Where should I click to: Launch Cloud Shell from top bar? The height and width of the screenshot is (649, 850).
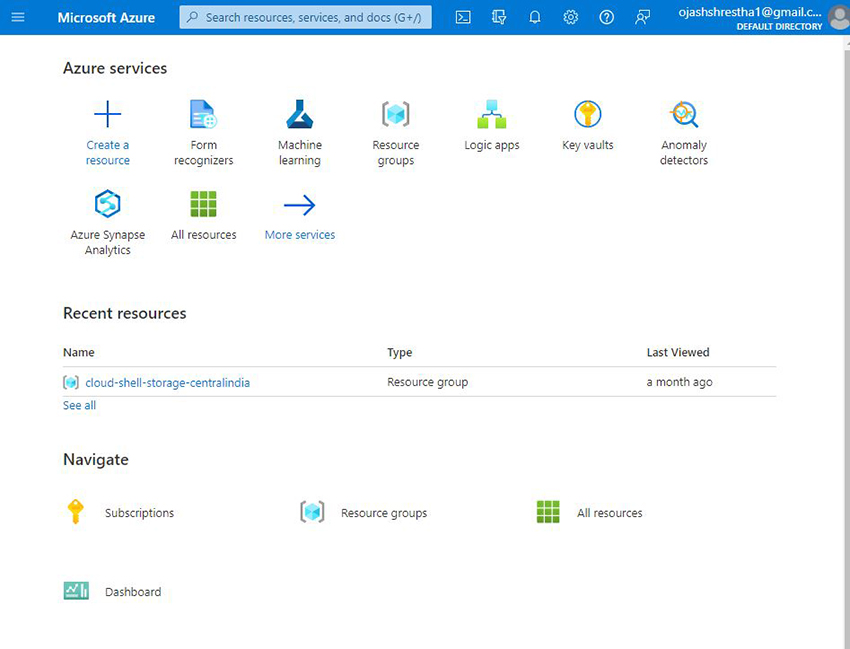tap(463, 17)
